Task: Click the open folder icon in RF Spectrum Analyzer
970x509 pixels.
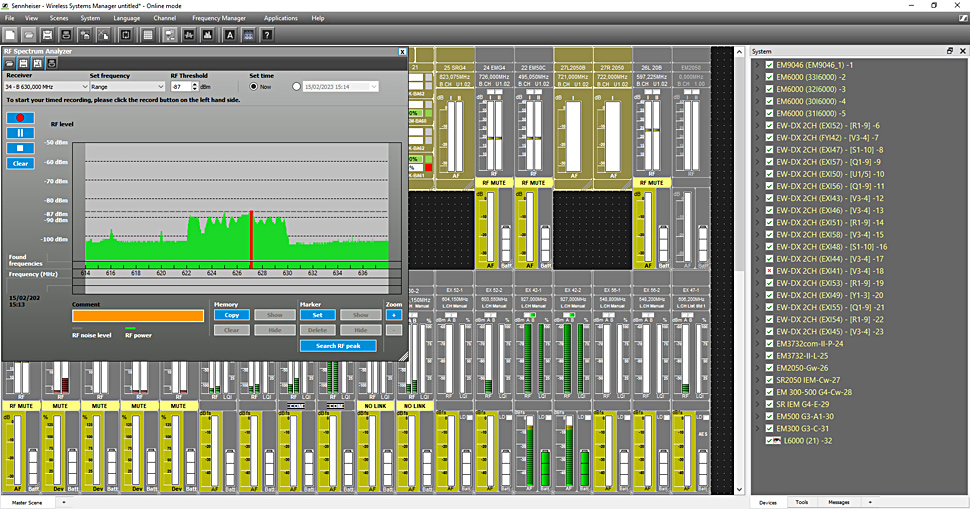Action: (11, 63)
